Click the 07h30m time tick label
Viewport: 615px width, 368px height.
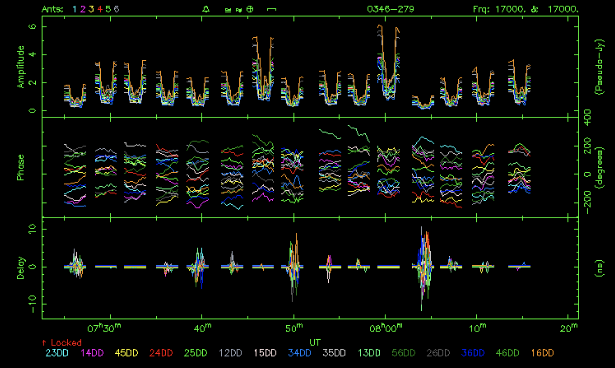tap(104, 328)
